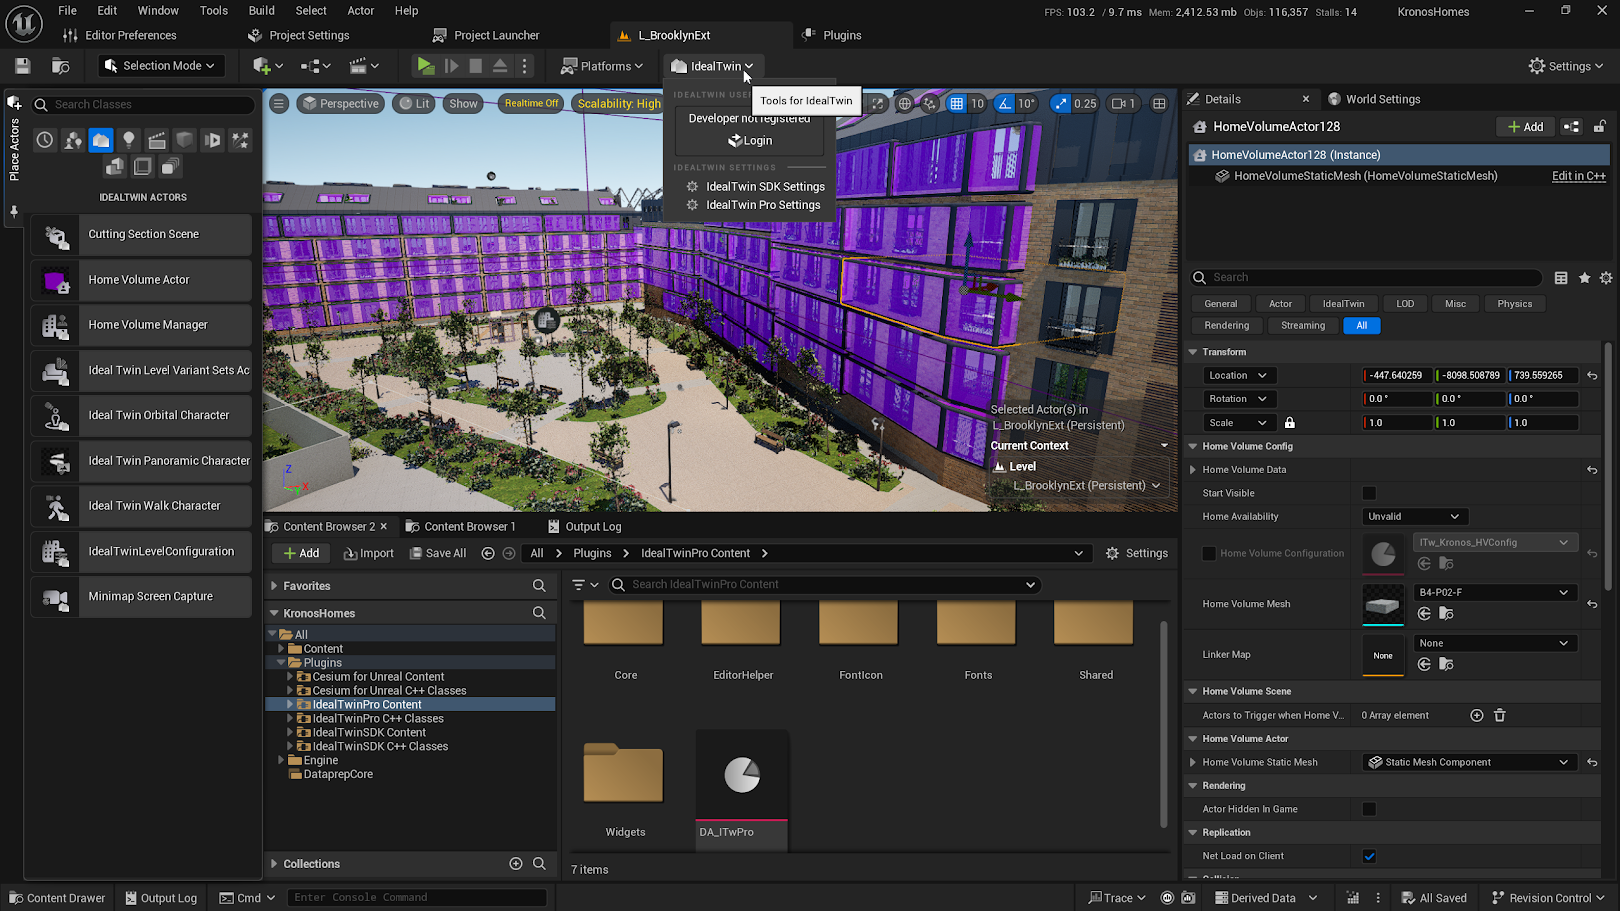The image size is (1620, 911).
Task: Select the Recently Placed clock category icon
Action: 45,141
